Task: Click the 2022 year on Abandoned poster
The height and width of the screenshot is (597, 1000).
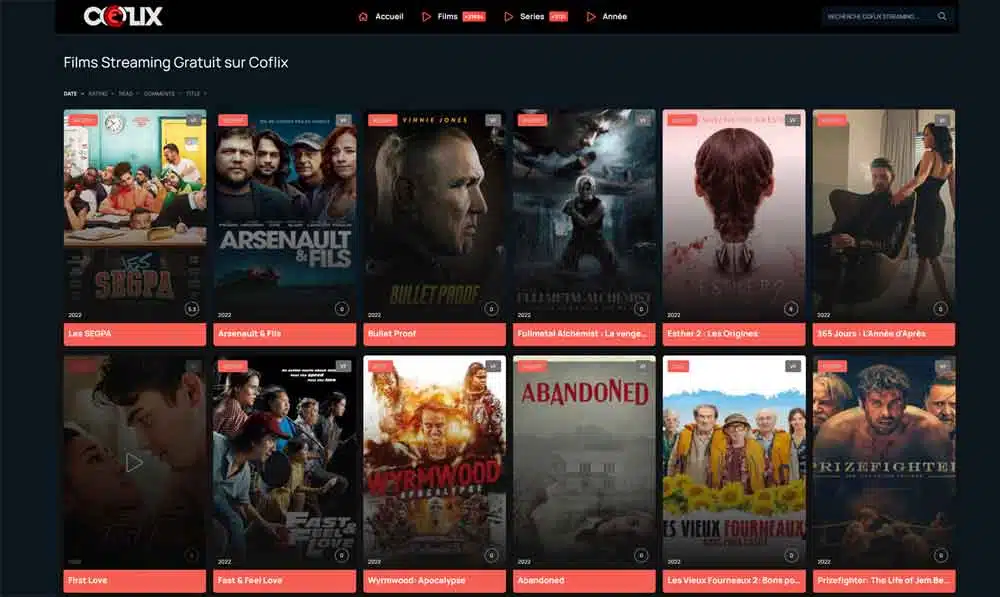Action: pos(524,562)
